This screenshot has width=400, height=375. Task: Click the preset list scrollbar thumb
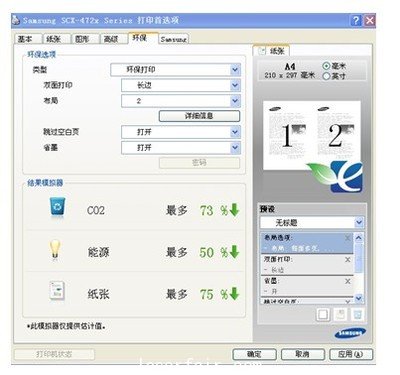tap(359, 258)
